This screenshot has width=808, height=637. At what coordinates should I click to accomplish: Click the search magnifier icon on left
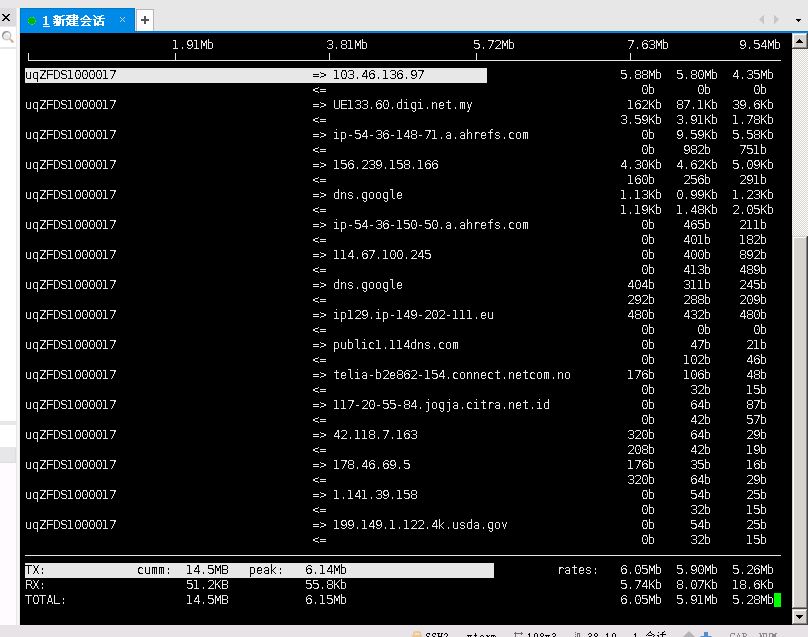[x=7, y=38]
